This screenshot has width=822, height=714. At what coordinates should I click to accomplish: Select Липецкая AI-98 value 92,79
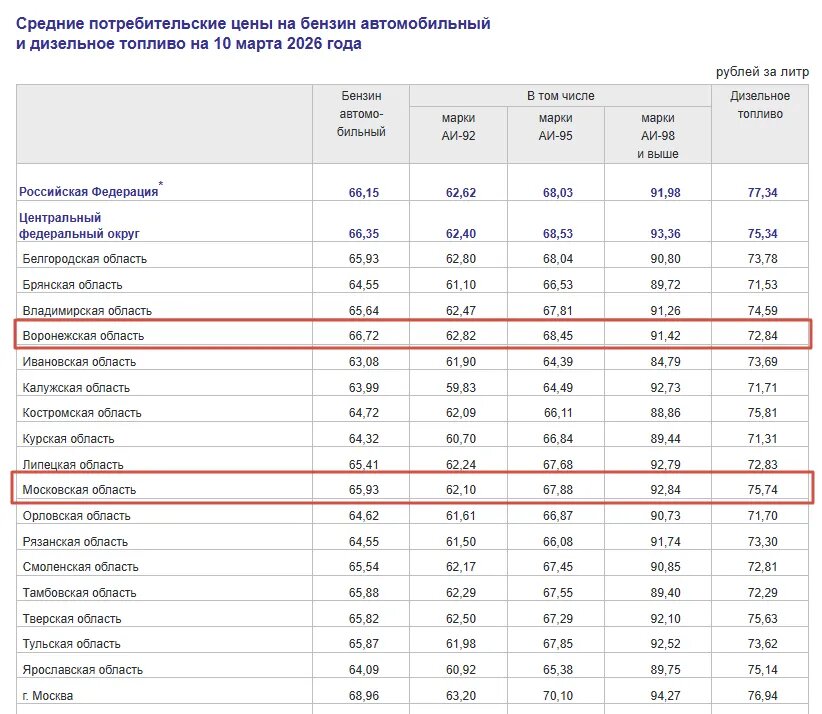click(665, 465)
